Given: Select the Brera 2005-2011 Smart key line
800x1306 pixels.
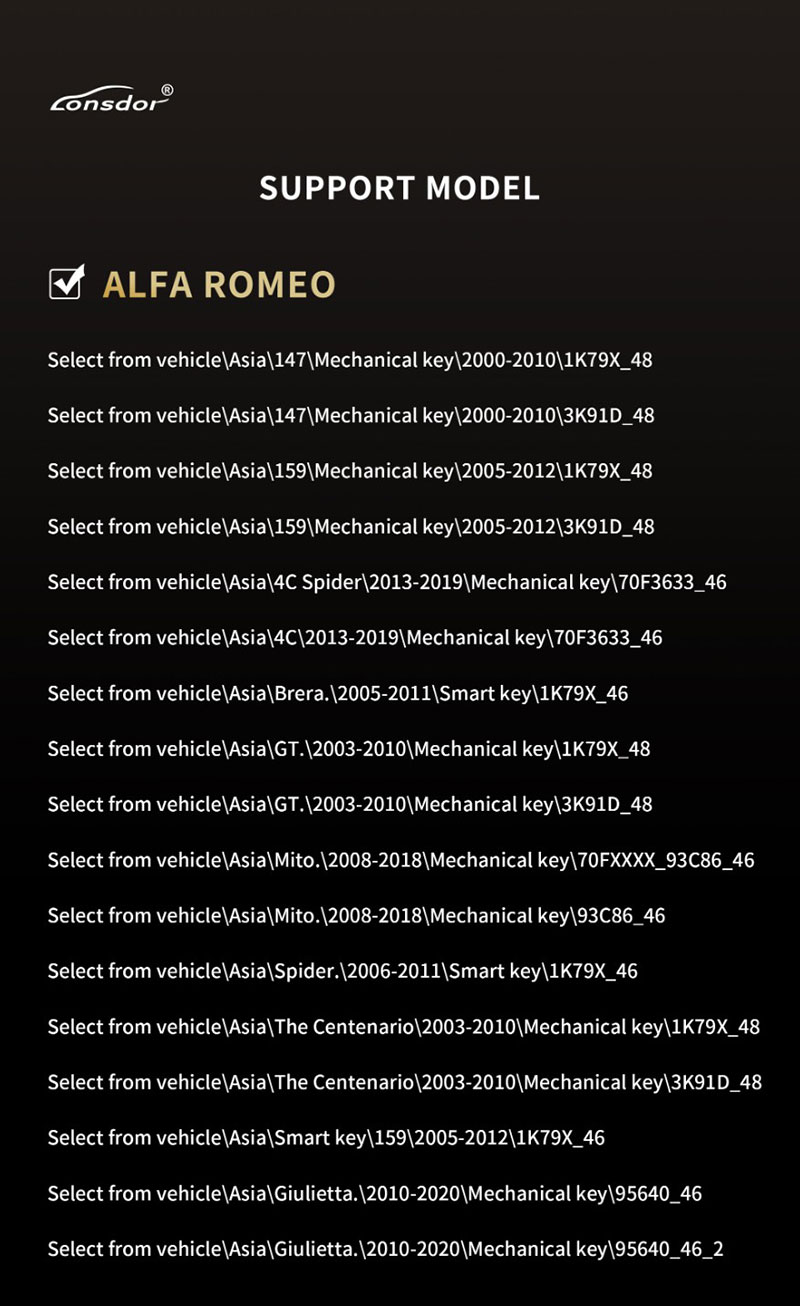Looking at the screenshot, I should pyautogui.click(x=338, y=693).
